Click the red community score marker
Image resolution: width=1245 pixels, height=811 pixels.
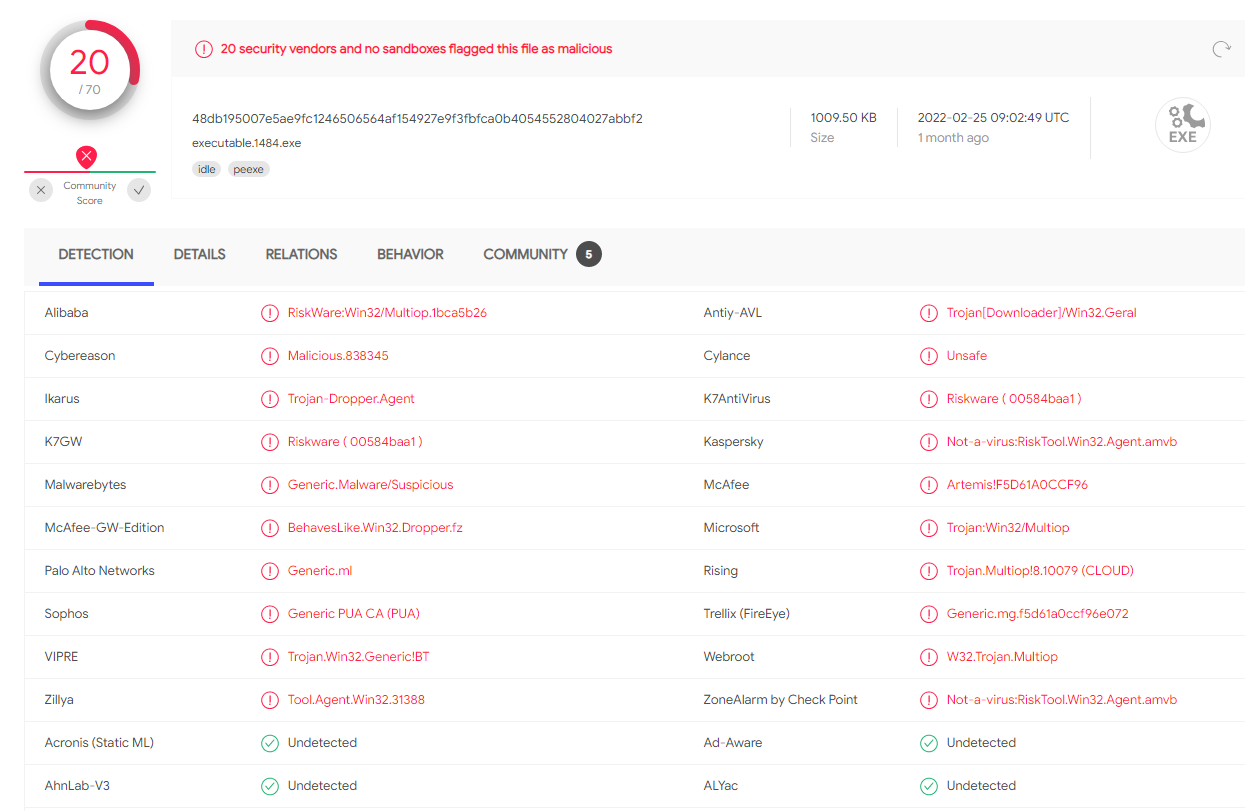87,158
